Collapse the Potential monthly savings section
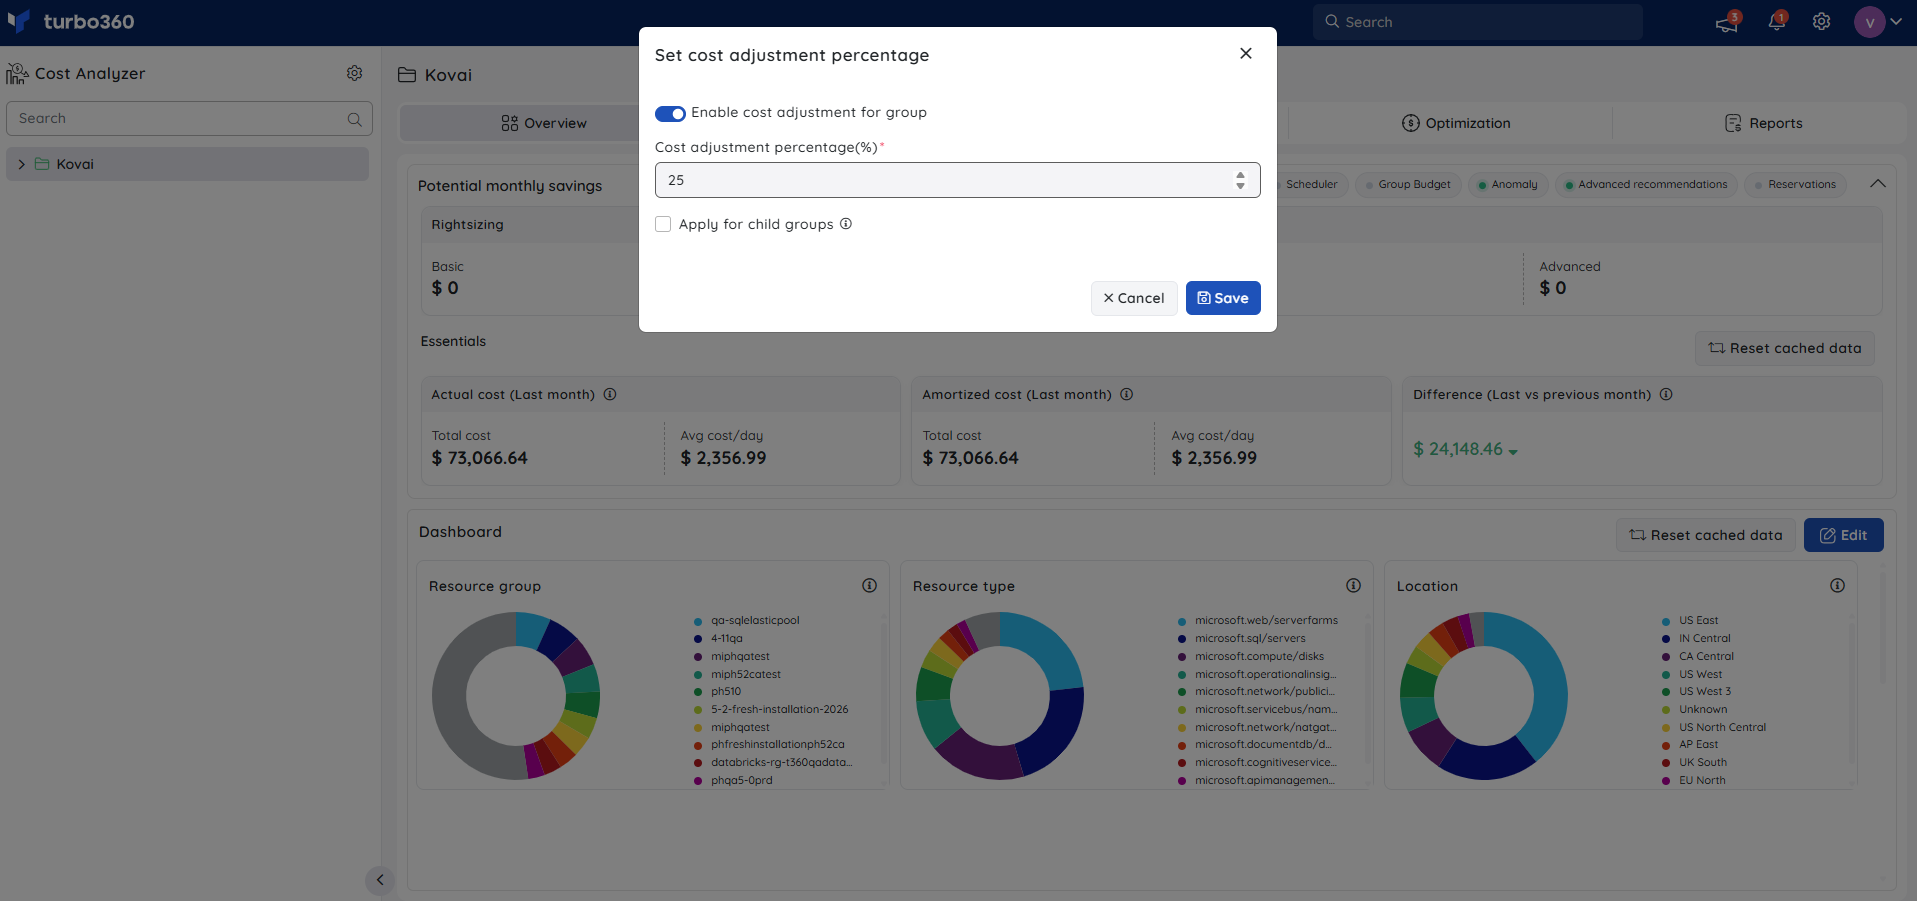The height and width of the screenshot is (901, 1917). coord(1878,184)
